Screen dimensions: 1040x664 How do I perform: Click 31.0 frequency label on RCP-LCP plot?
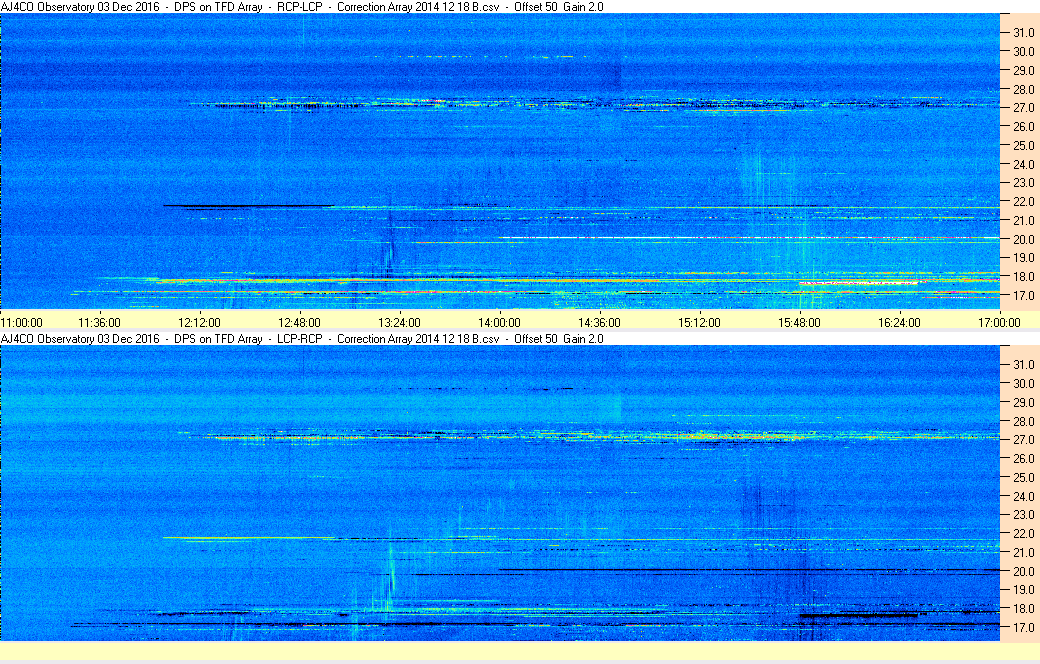1023,33
